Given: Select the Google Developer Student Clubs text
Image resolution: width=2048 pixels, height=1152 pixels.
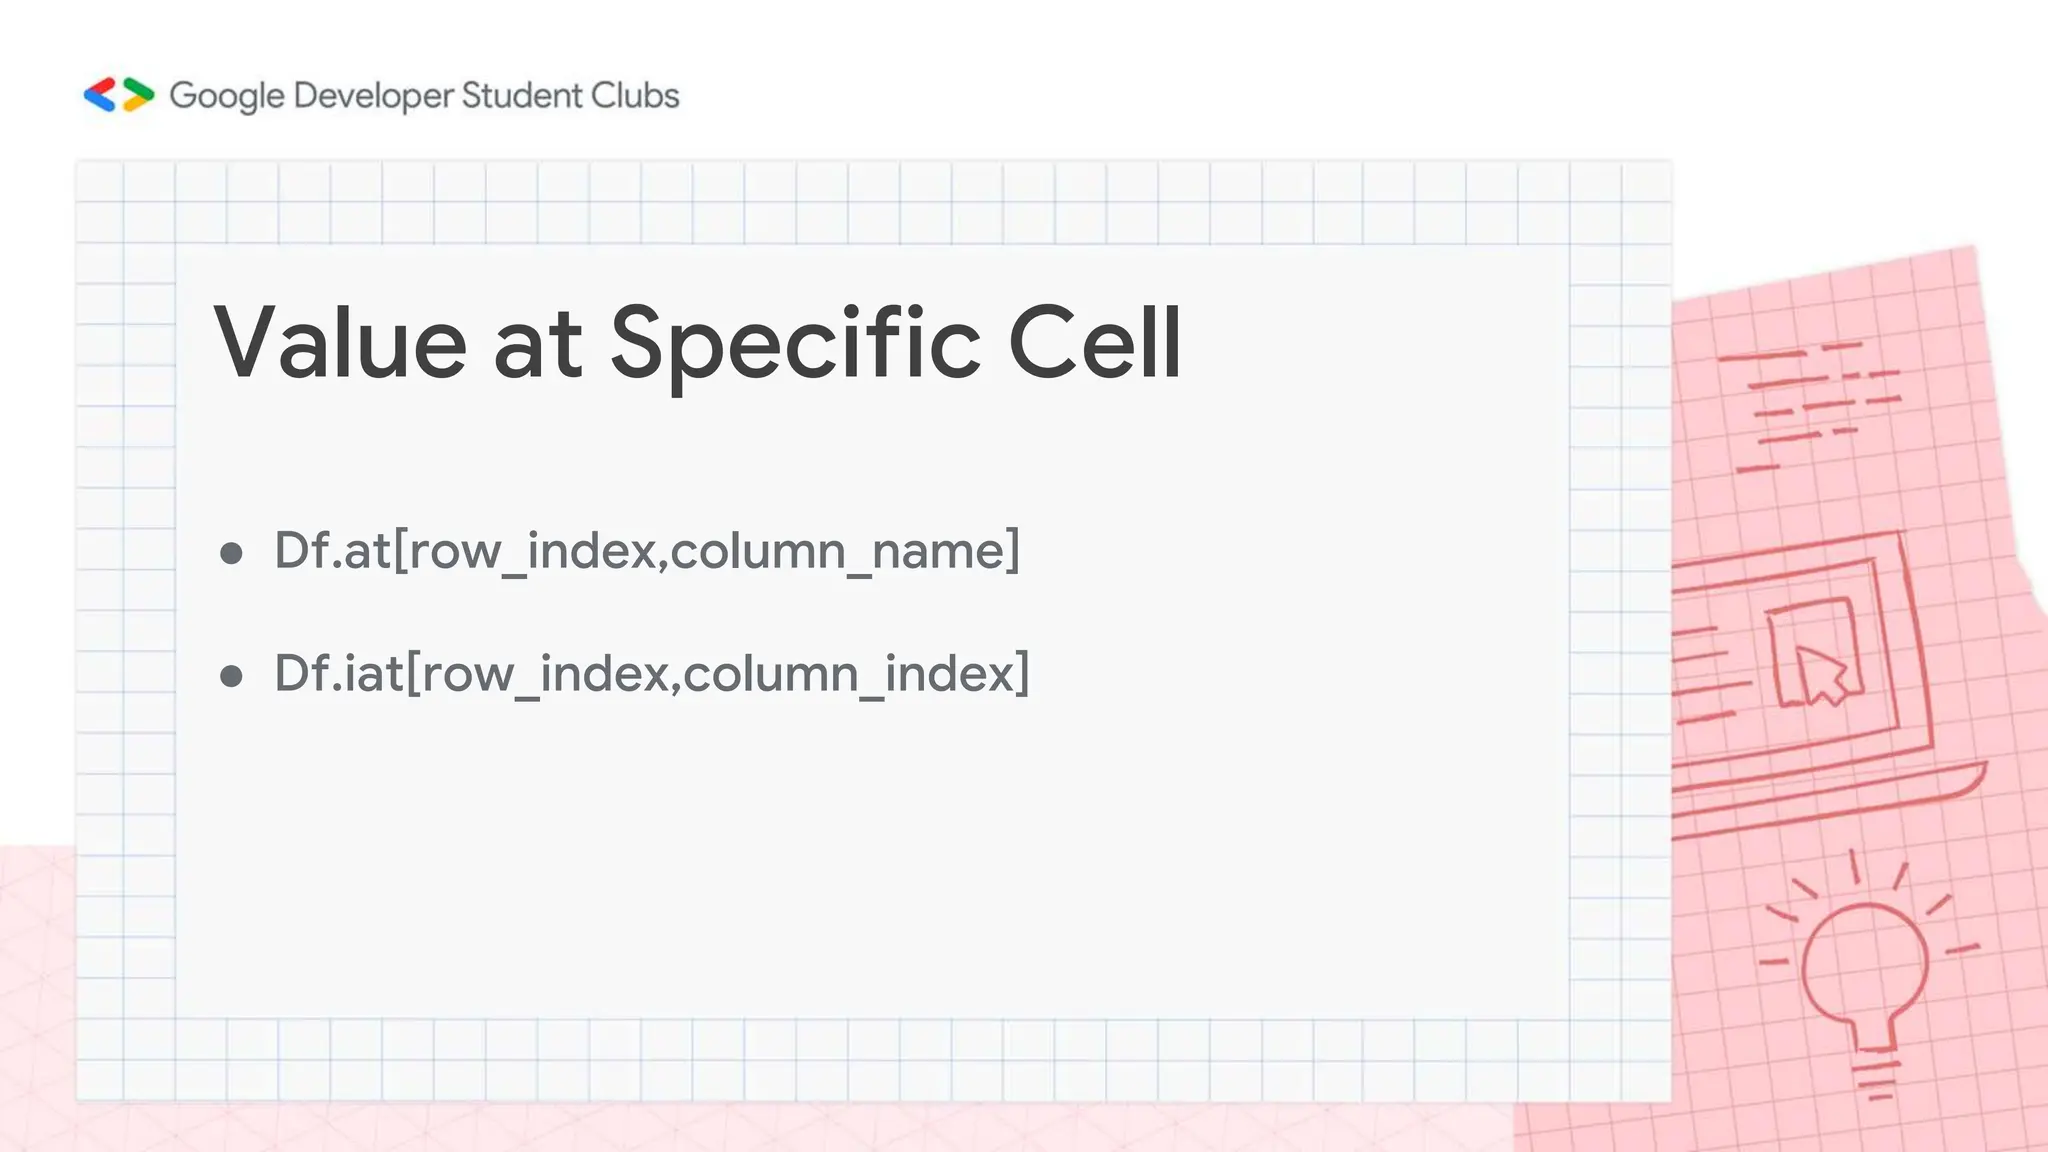Looking at the screenshot, I should (424, 96).
